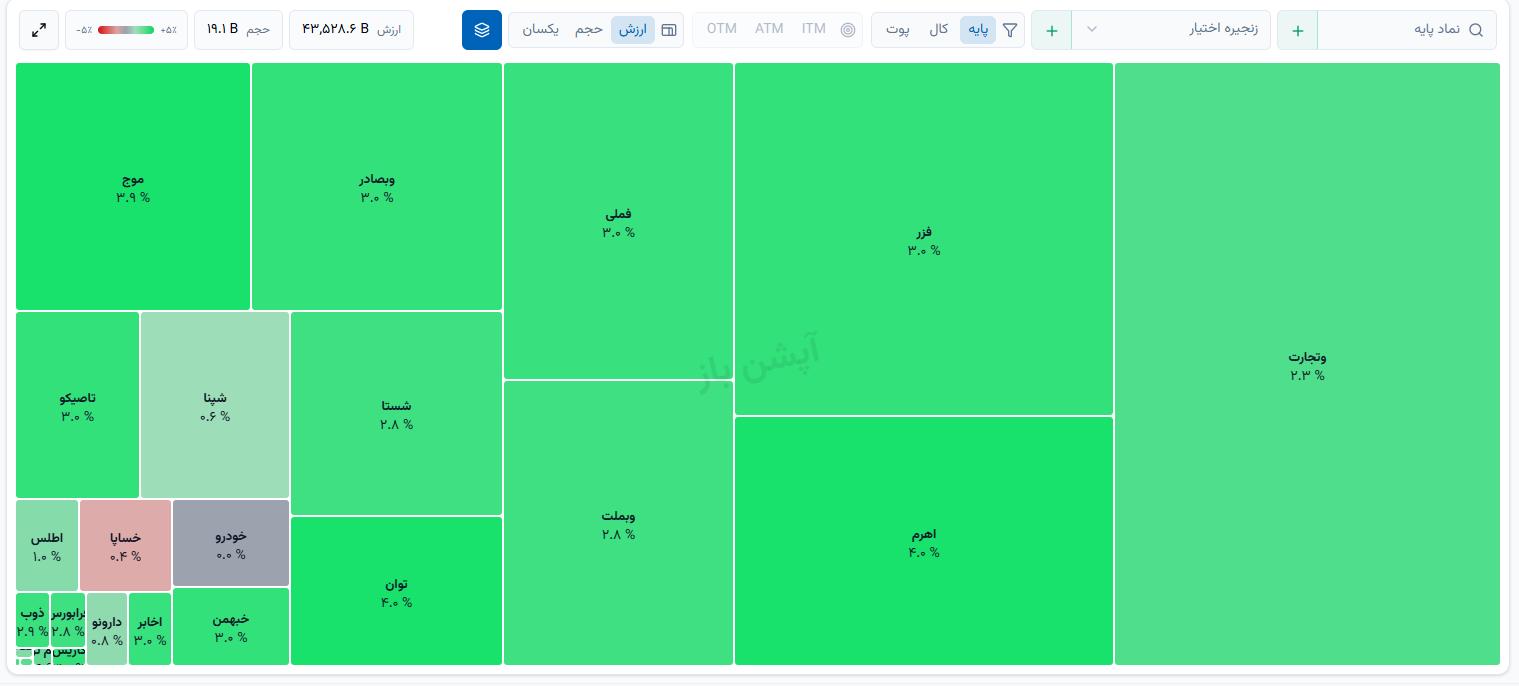Select the شستا treemap tile
The image size is (1519, 686).
coord(396,414)
